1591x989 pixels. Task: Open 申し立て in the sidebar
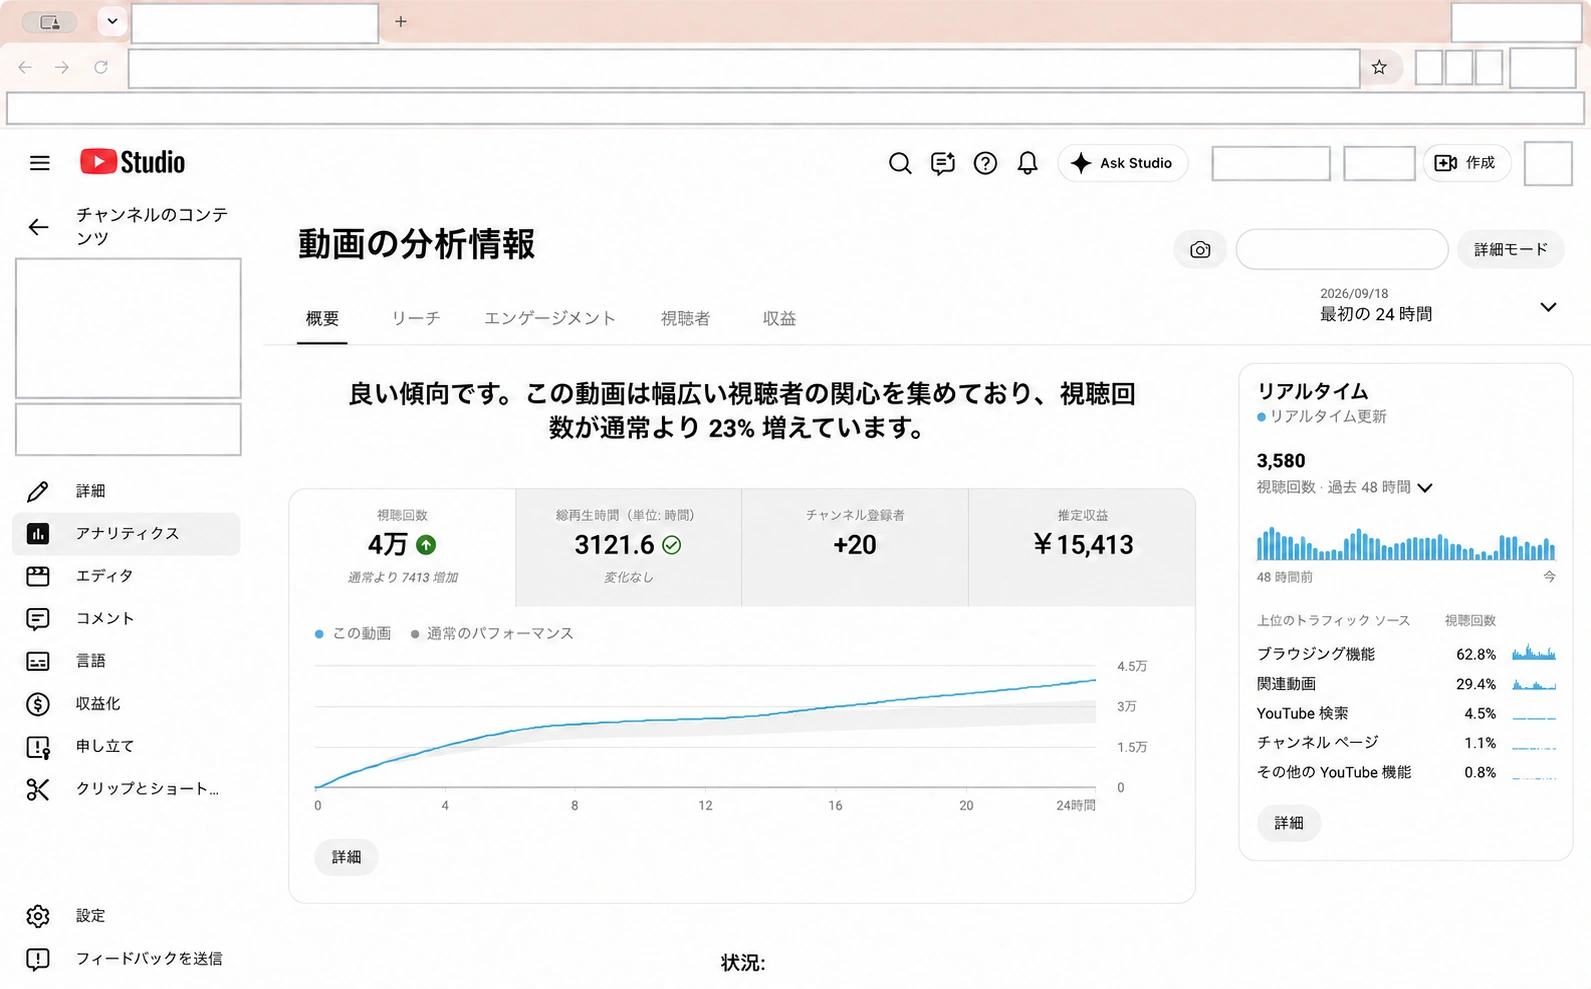coord(127,746)
